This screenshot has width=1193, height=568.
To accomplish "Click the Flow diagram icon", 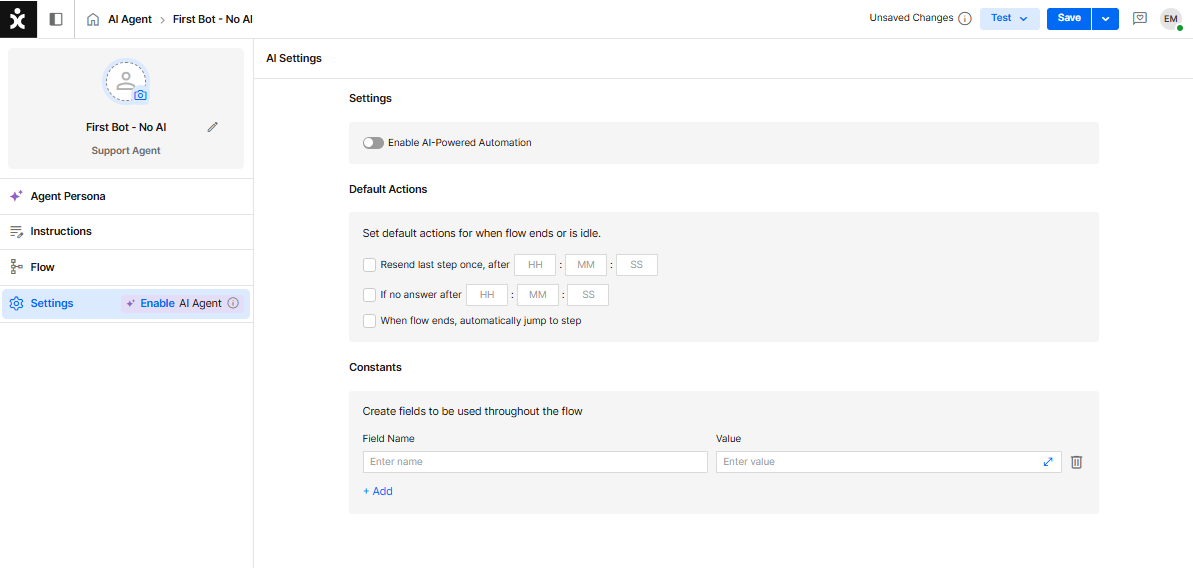I will click(x=16, y=267).
